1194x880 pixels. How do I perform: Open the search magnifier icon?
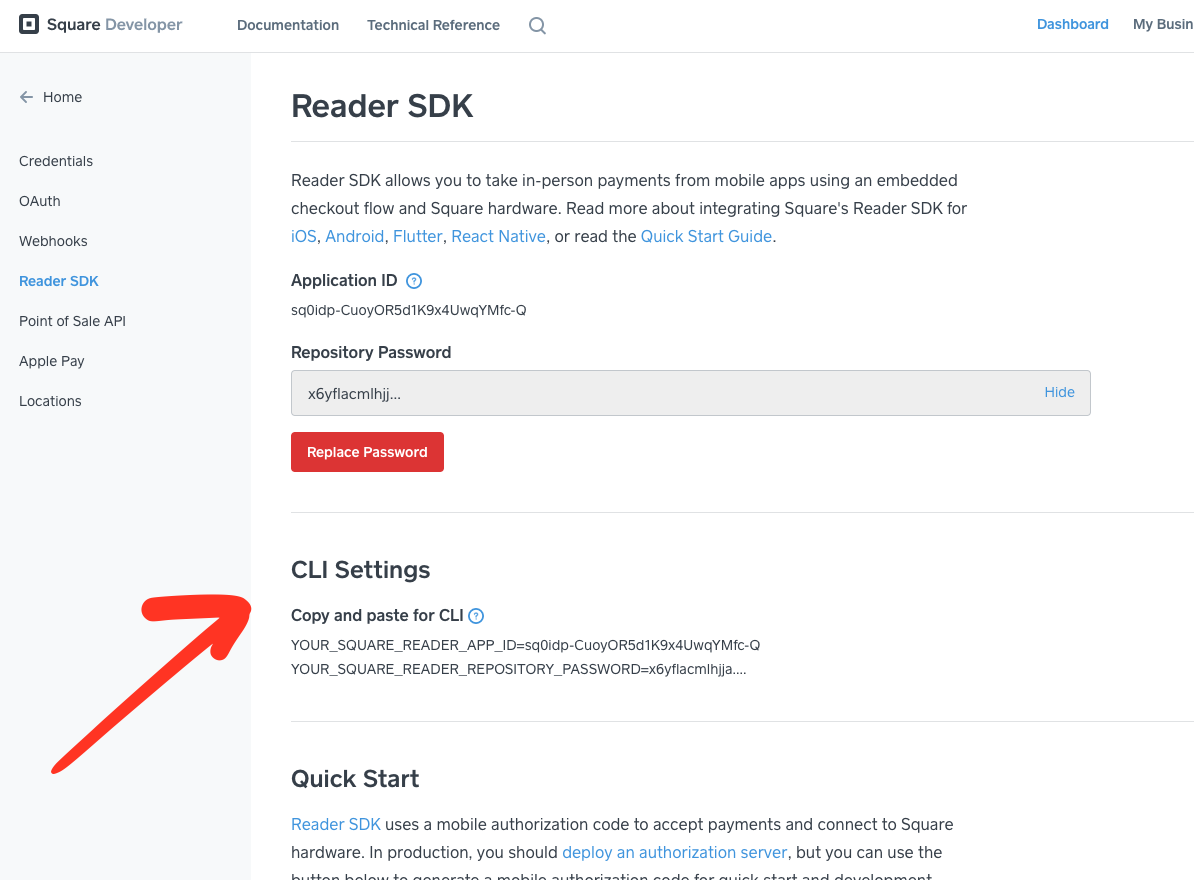(538, 25)
